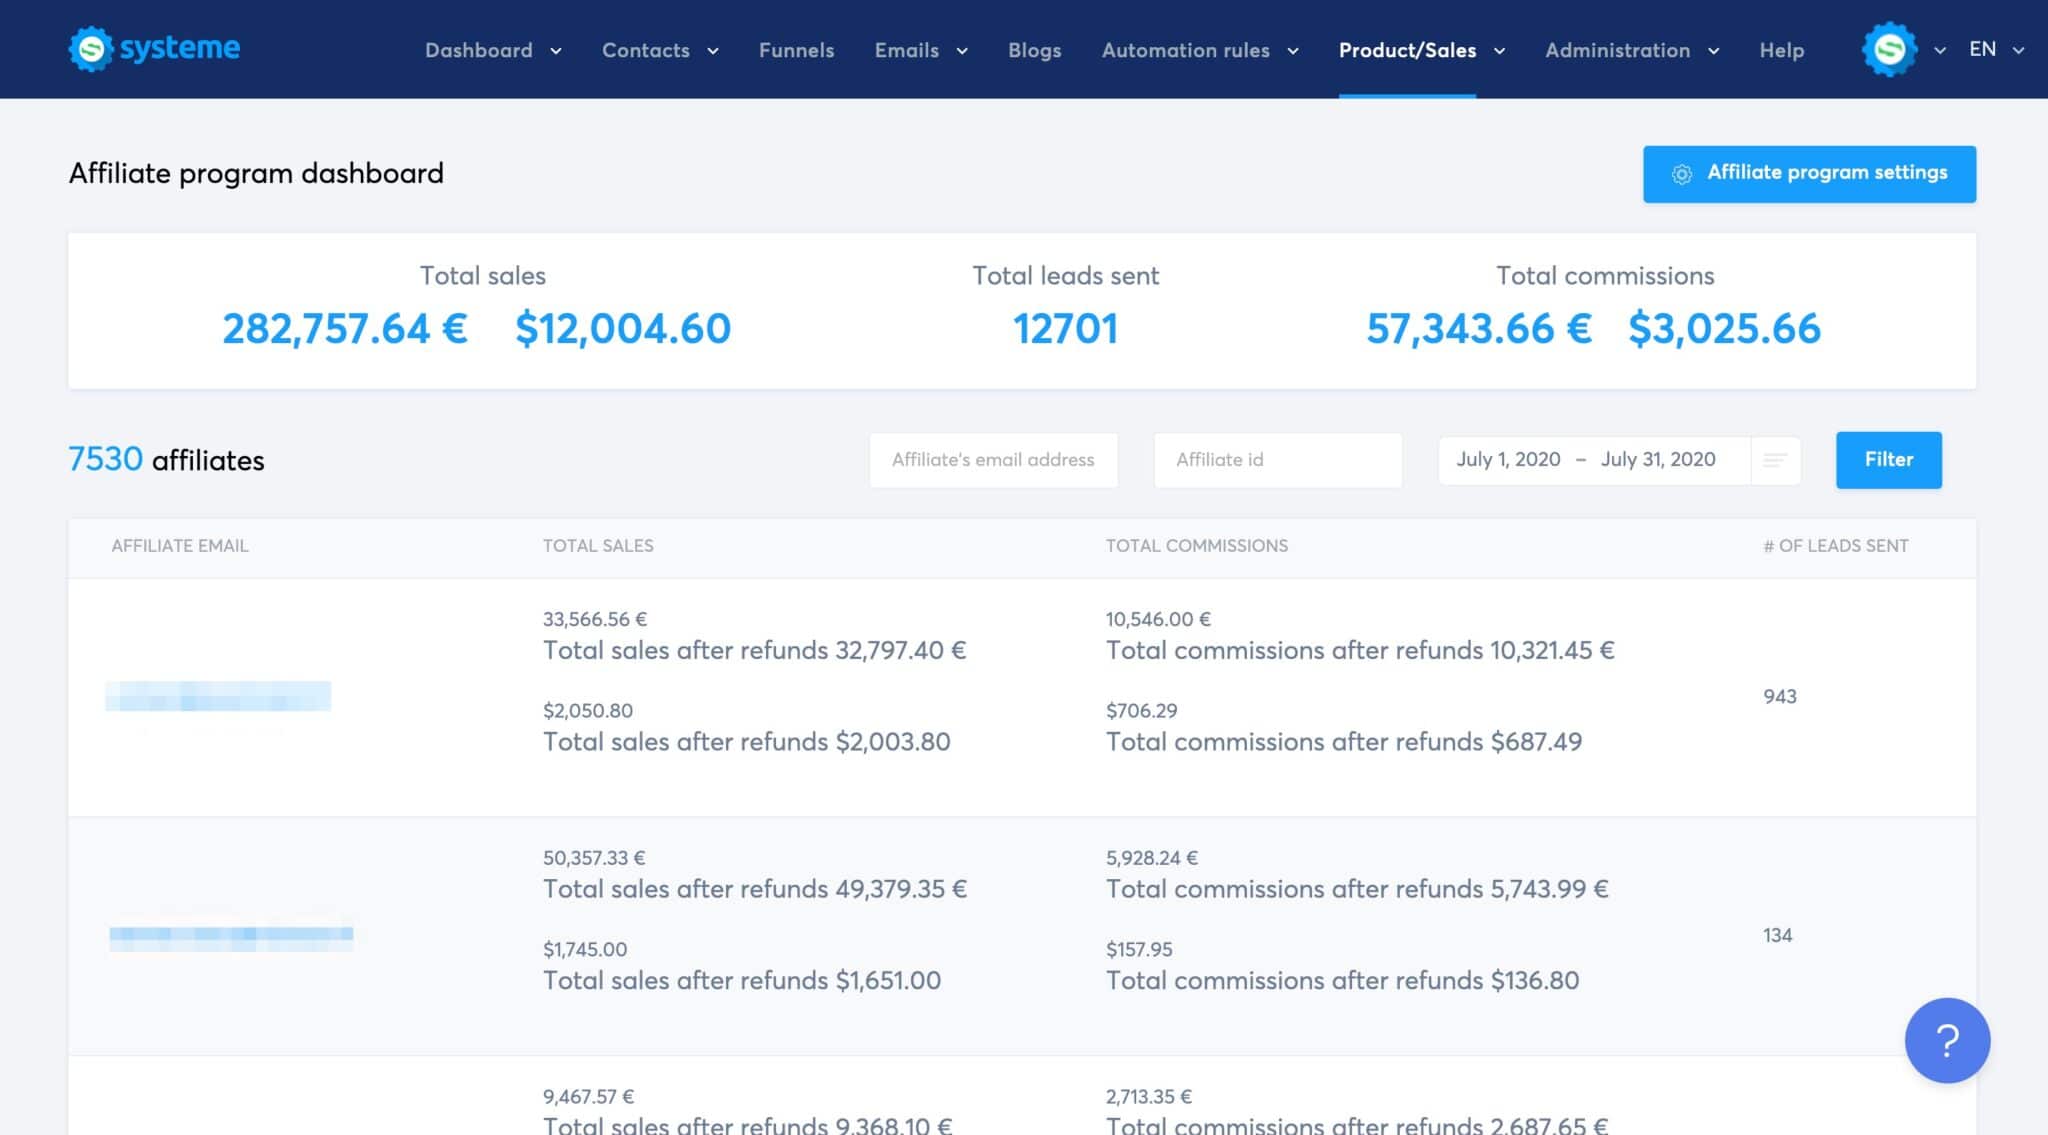Click the date range list icon
Viewport: 2048px width, 1135px height.
pos(1775,460)
